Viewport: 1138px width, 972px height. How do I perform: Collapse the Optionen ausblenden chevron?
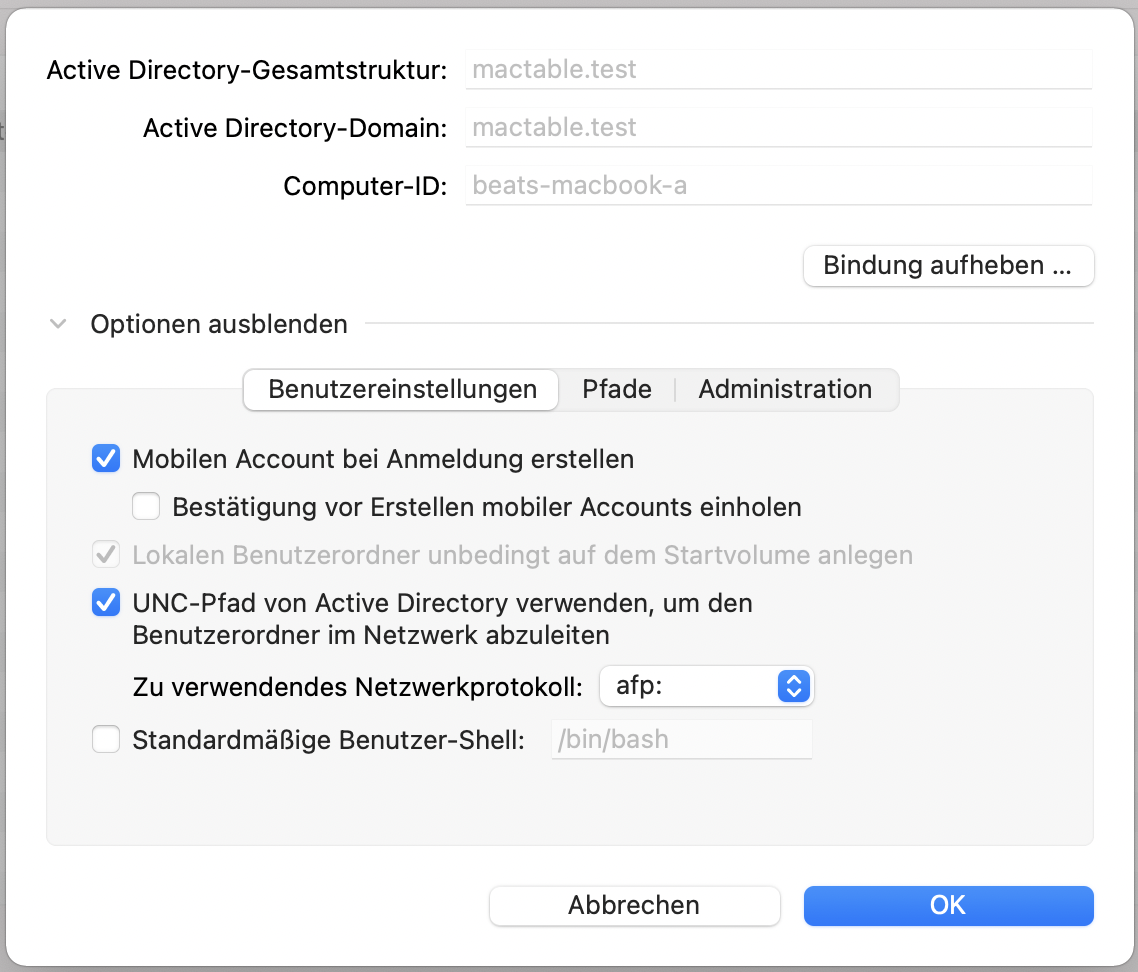point(59,324)
